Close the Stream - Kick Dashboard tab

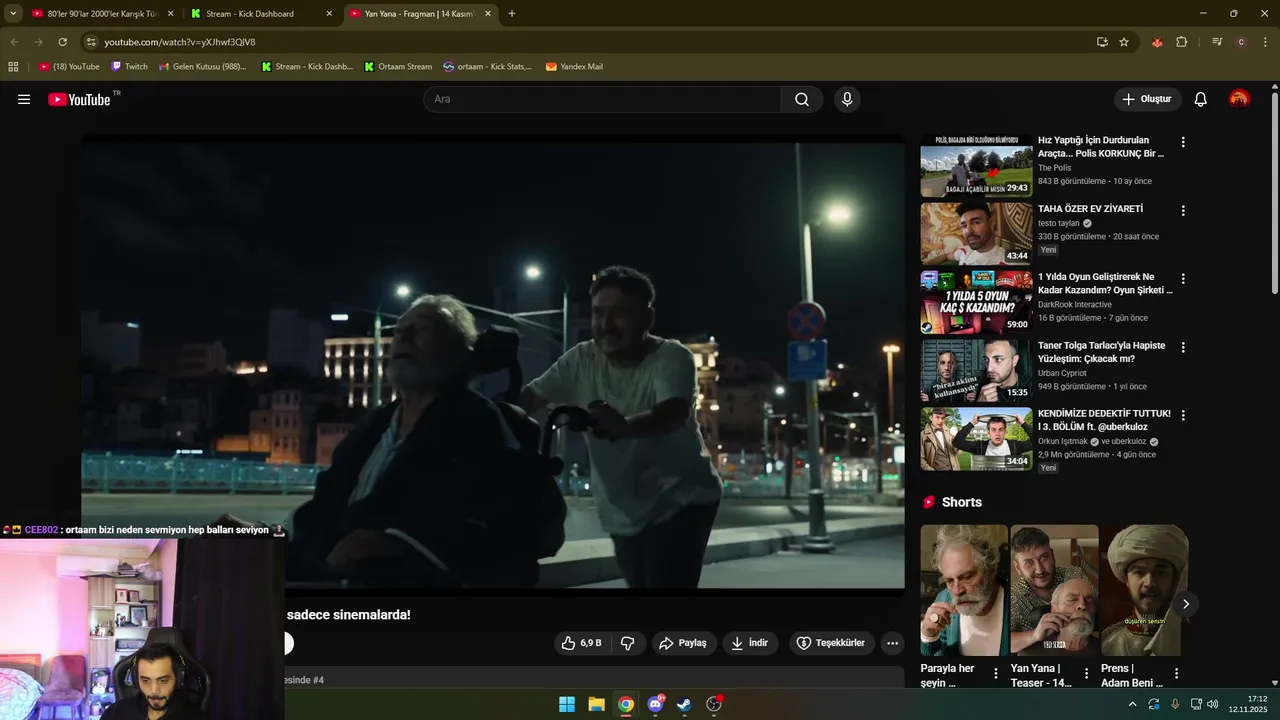pos(329,14)
